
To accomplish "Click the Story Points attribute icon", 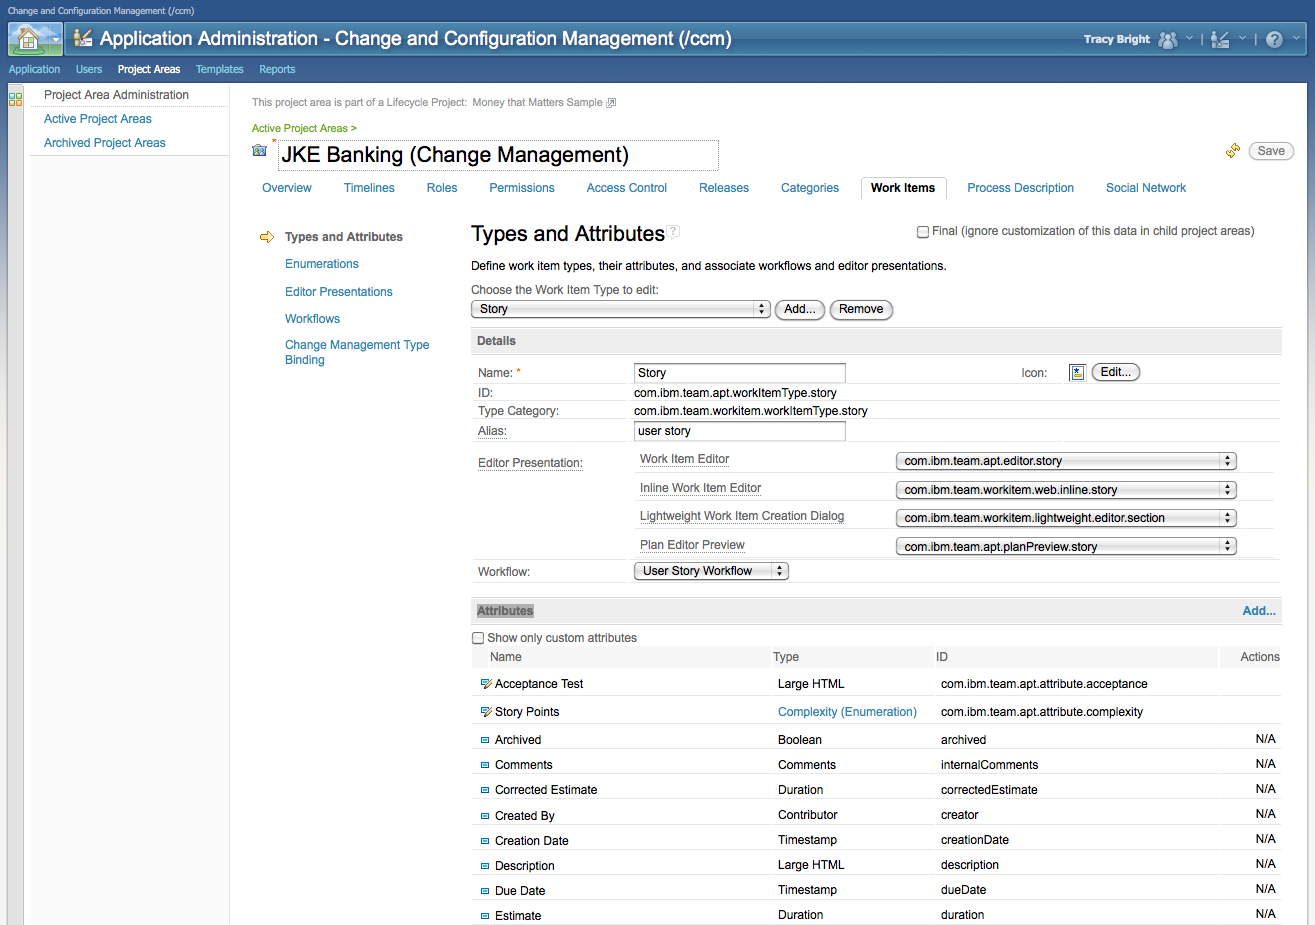I will (486, 712).
